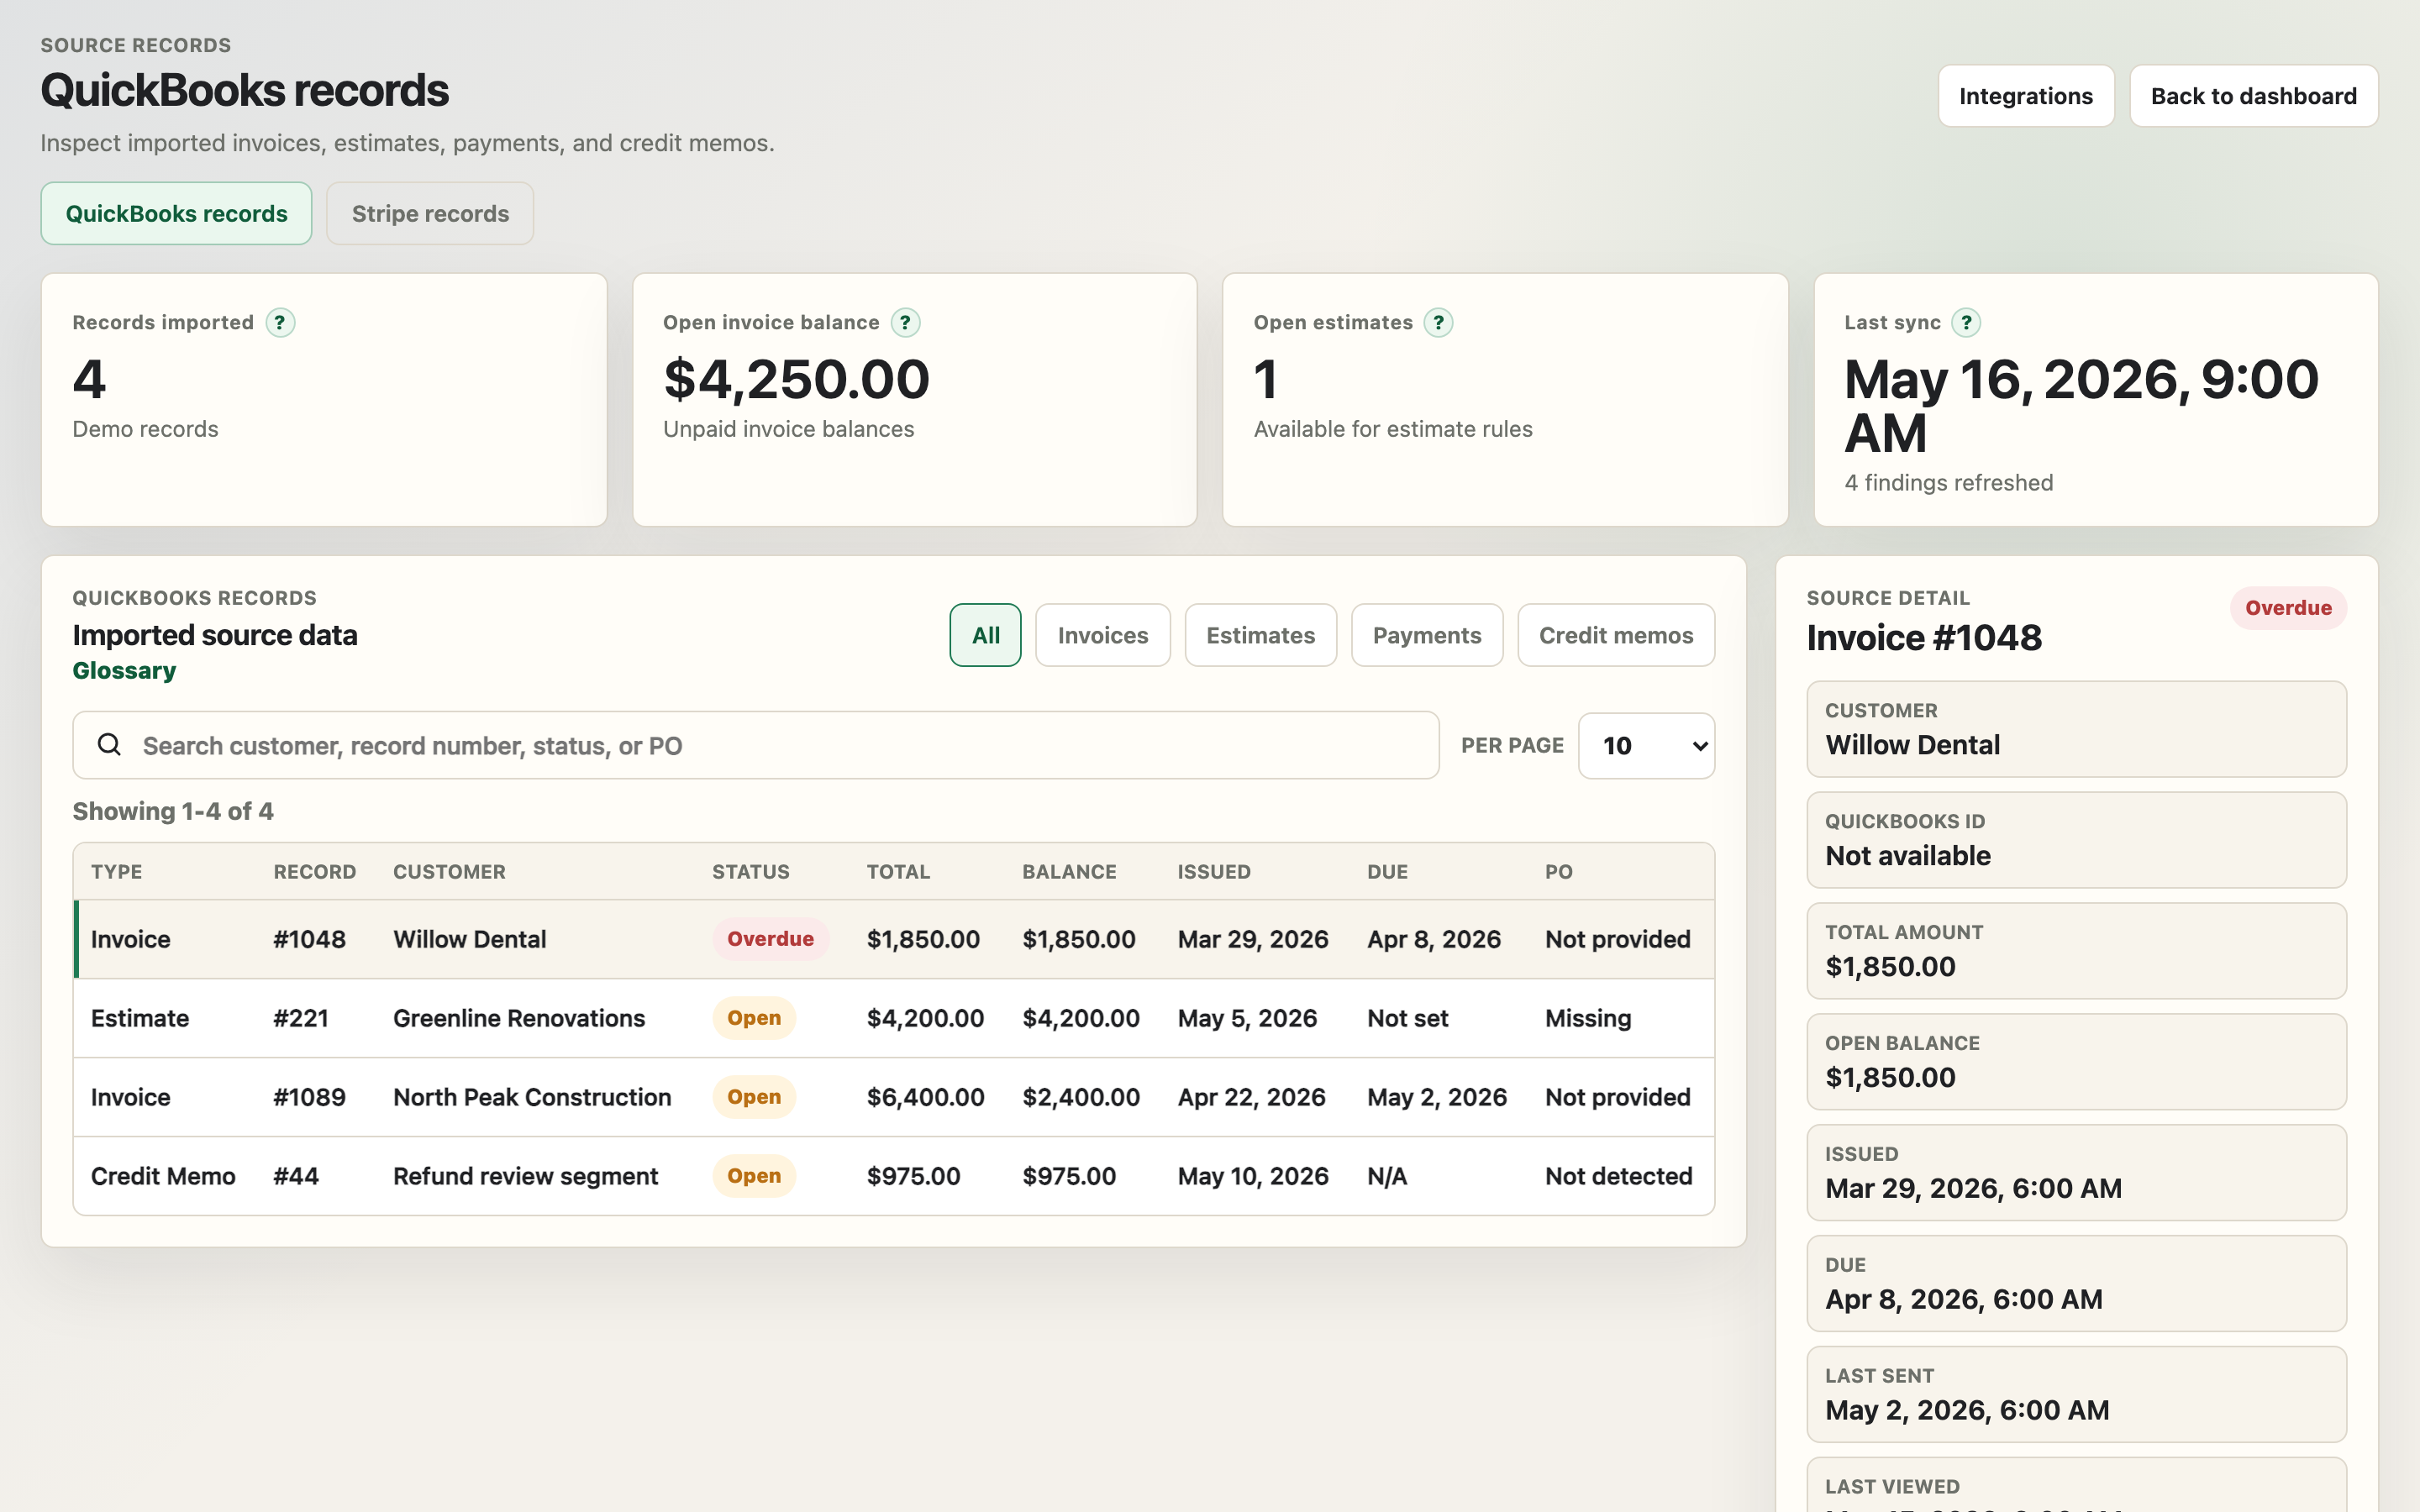Go Back to dashboard

pyautogui.click(x=2253, y=96)
